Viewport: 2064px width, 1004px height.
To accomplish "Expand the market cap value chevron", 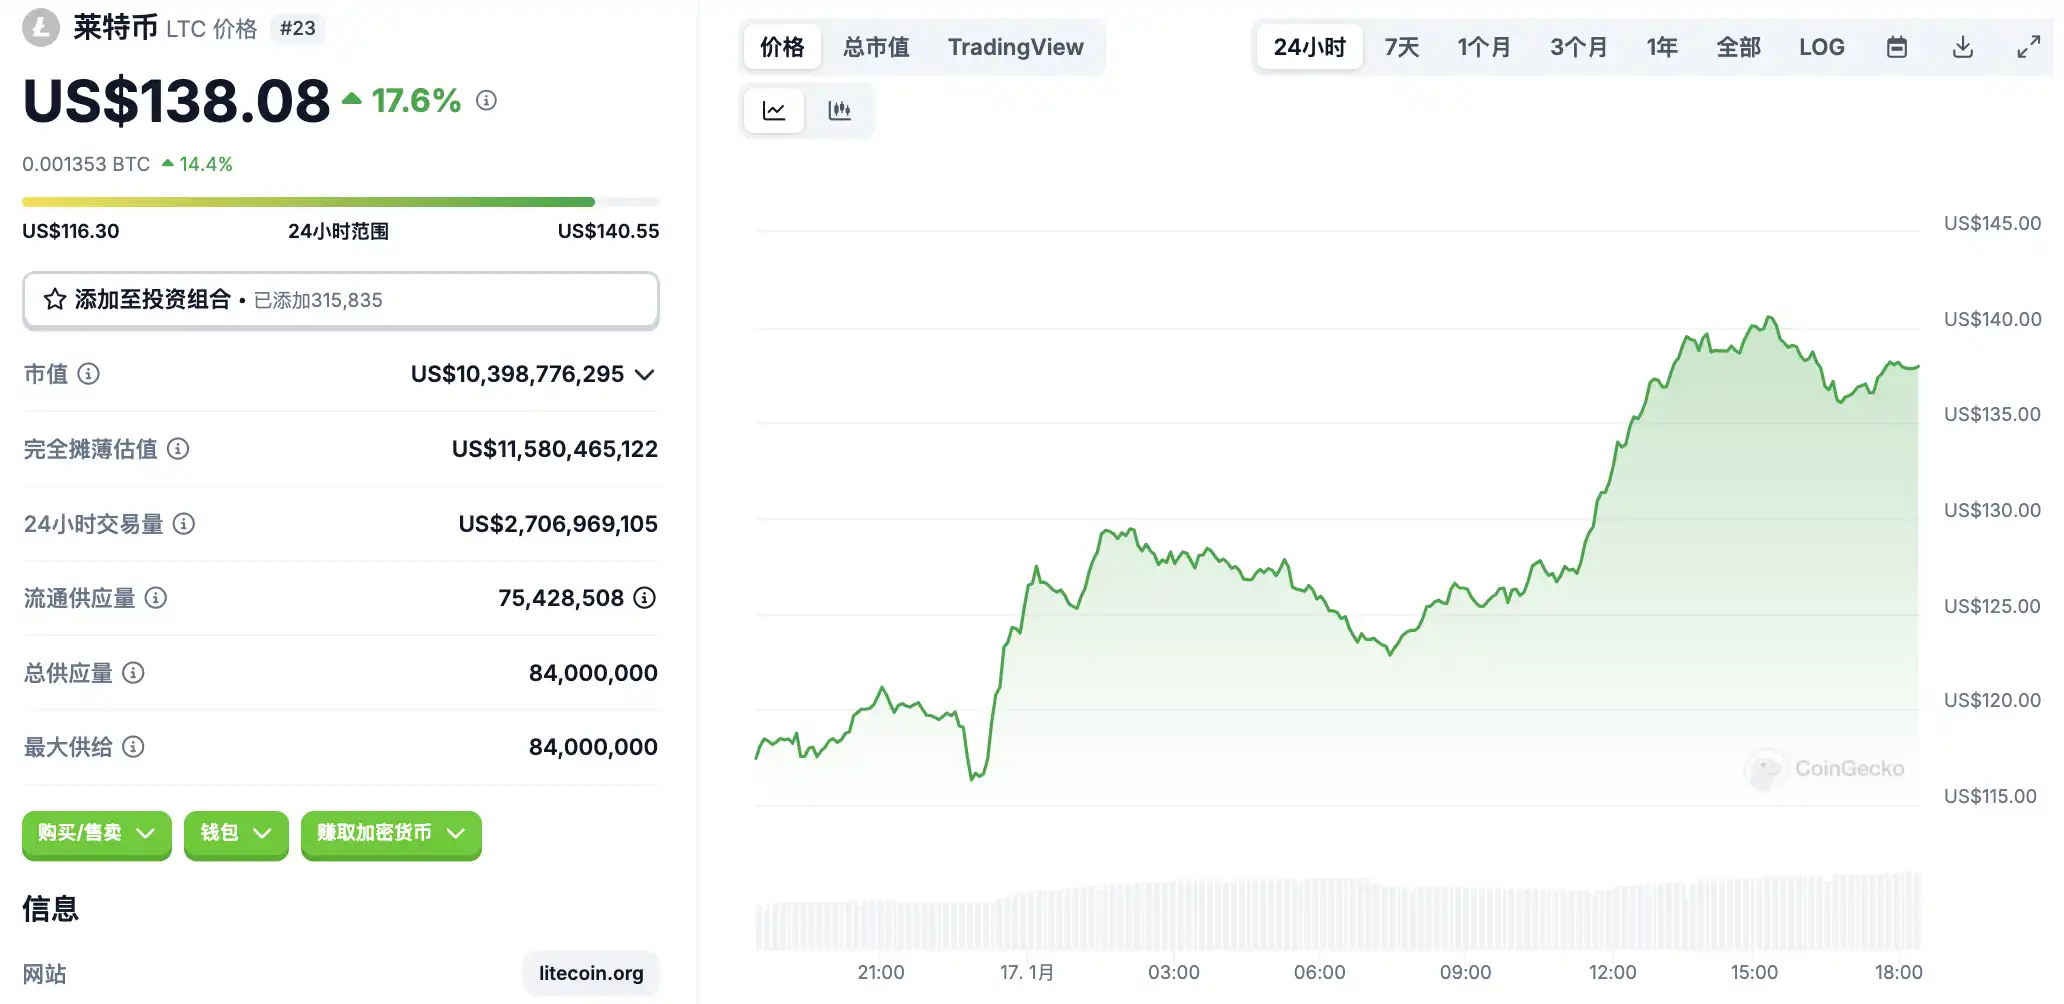I will point(645,375).
